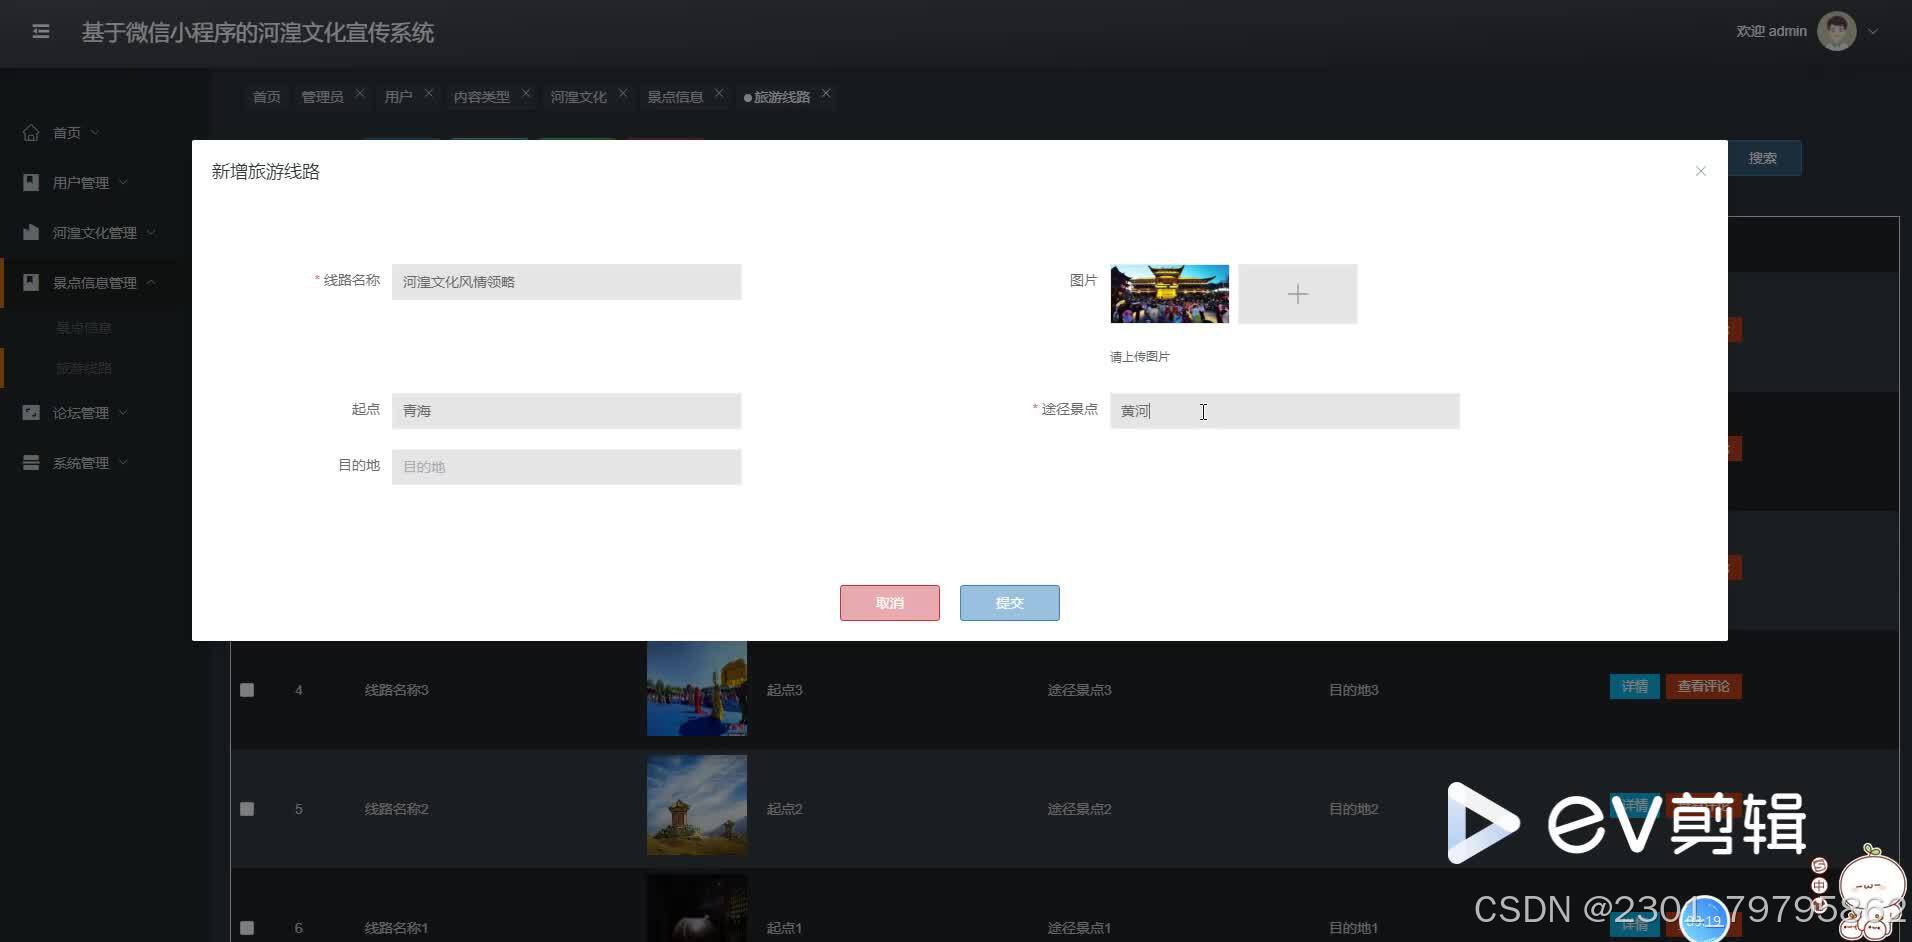Click the 起点2 cell text
Screen dimensions: 1912x942
click(784, 809)
